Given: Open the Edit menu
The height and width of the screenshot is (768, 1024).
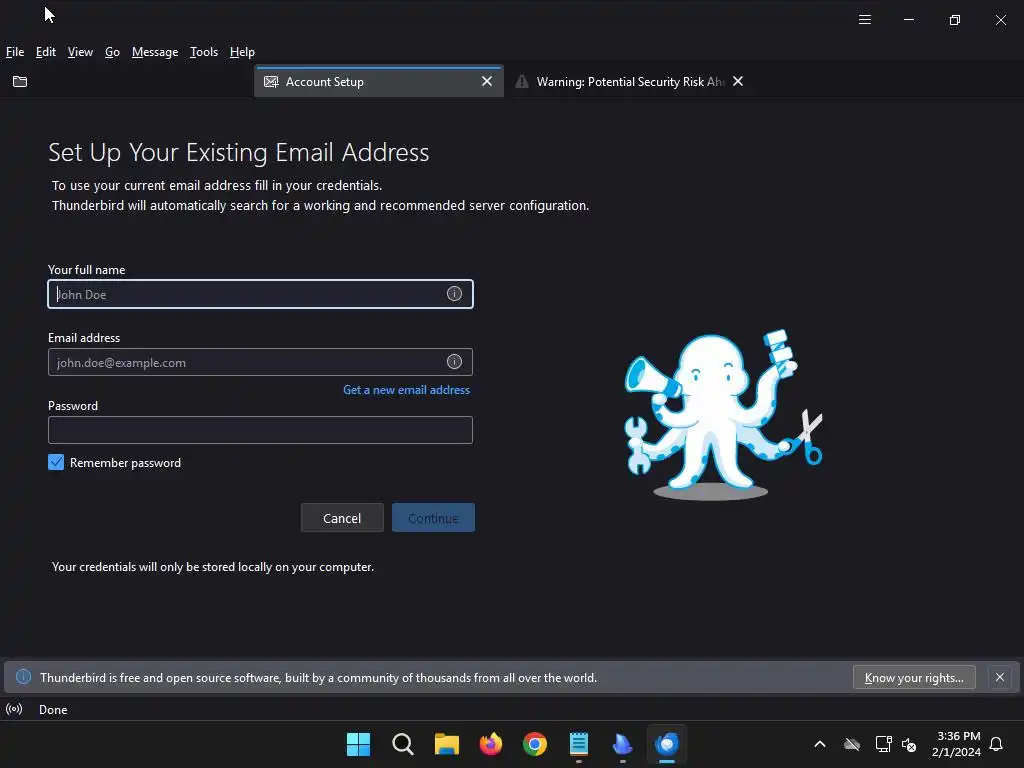Looking at the screenshot, I should [x=46, y=52].
